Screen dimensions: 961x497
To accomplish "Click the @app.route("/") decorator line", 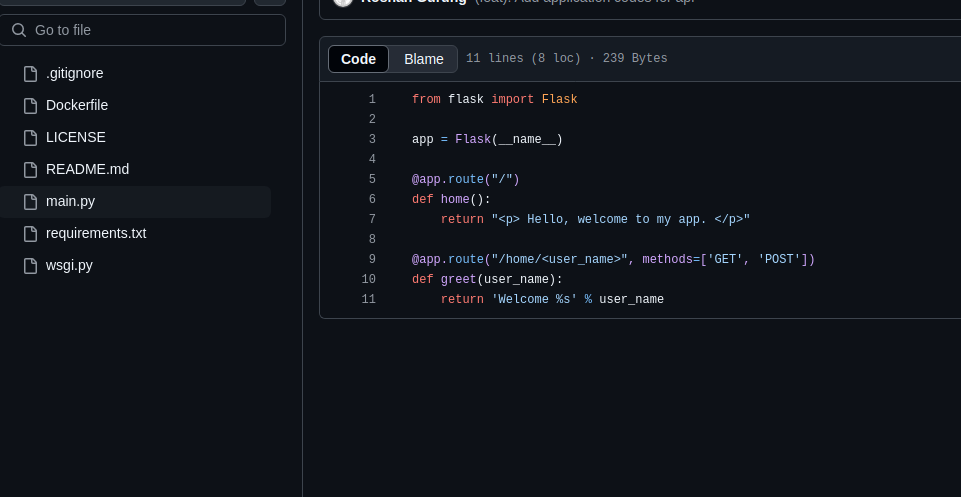I will click(x=466, y=180).
